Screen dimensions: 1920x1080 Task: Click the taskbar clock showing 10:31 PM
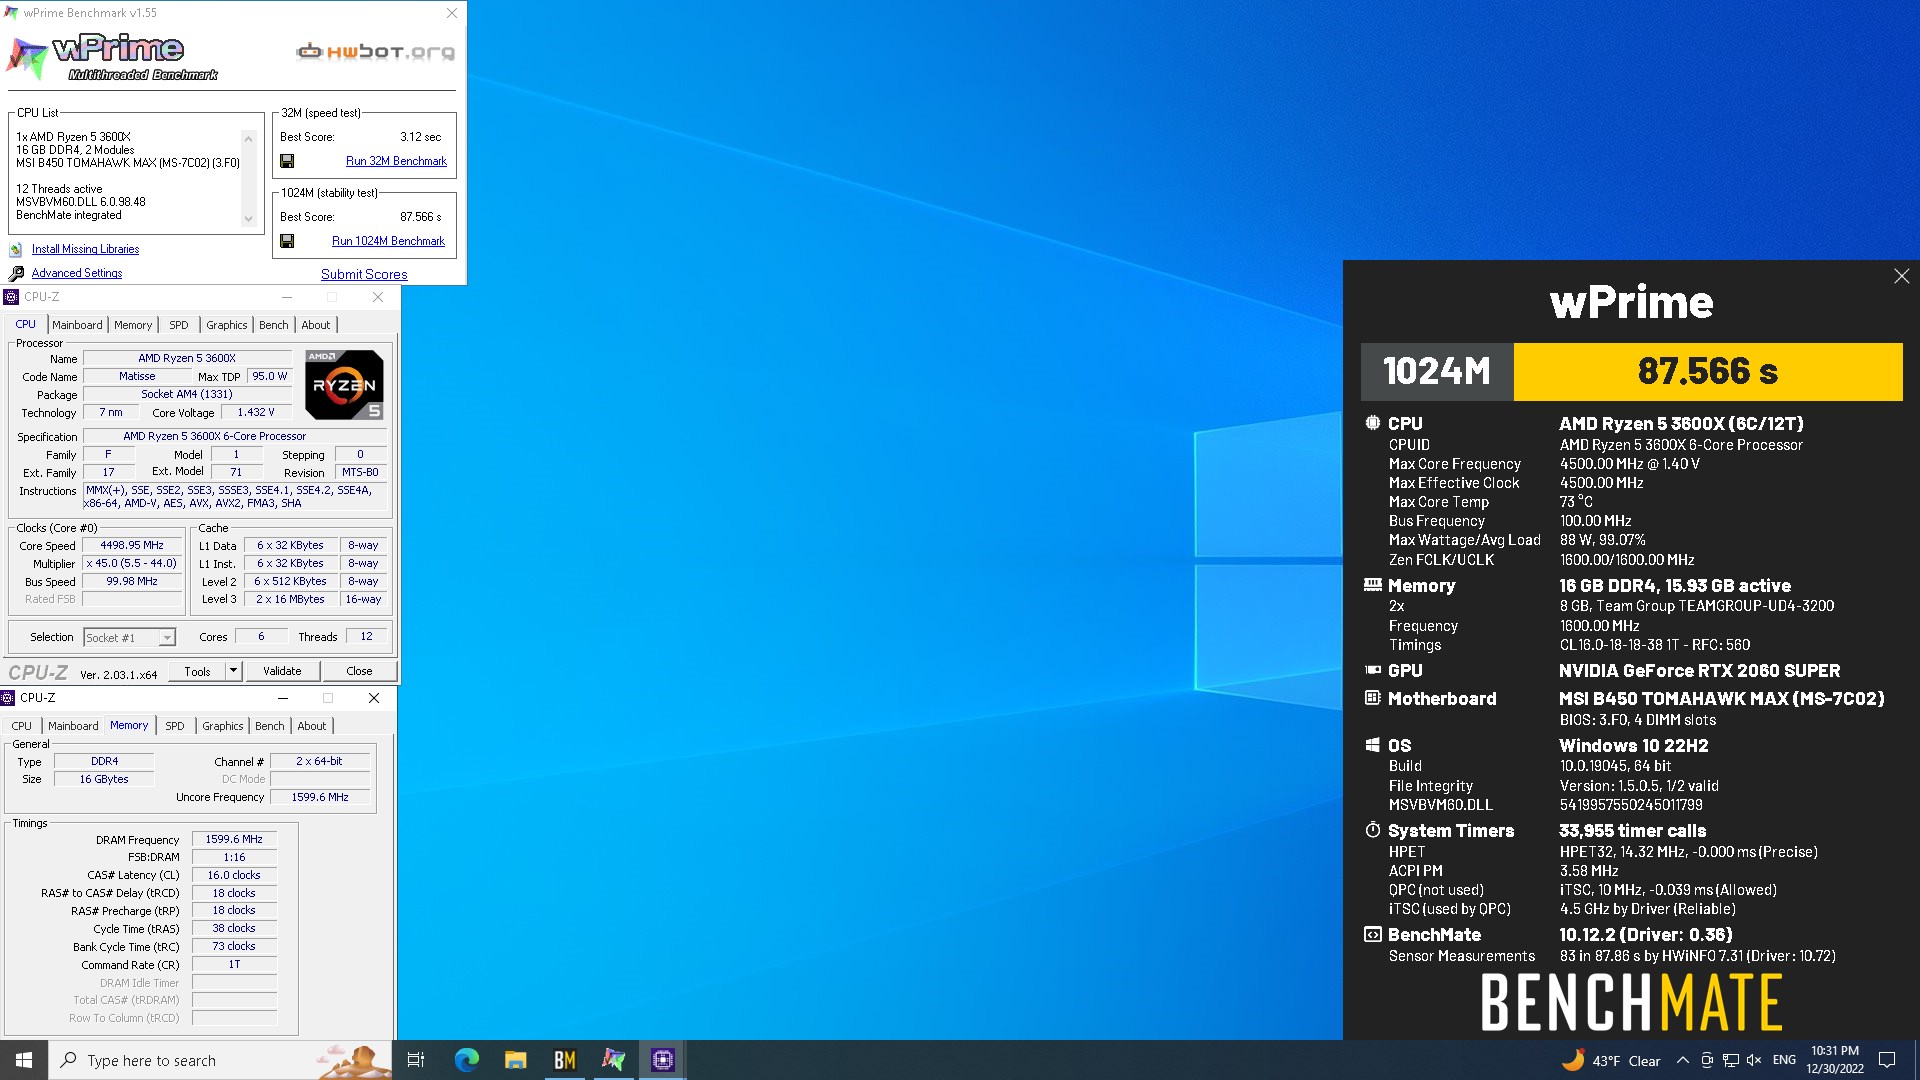[x=1834, y=1060]
